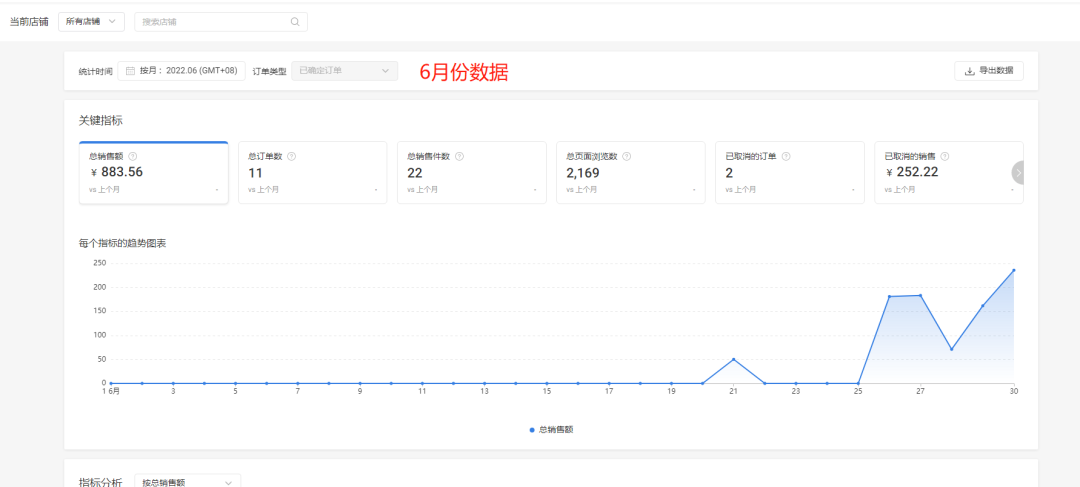1080x487 pixels.
Task: Click help icon beside 总页面浏览数
Action: click(627, 156)
